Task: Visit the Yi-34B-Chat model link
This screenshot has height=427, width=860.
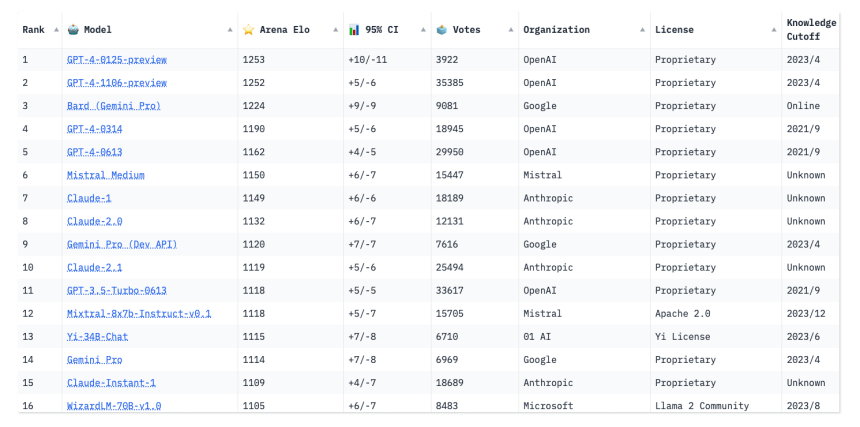Action: [x=98, y=337]
